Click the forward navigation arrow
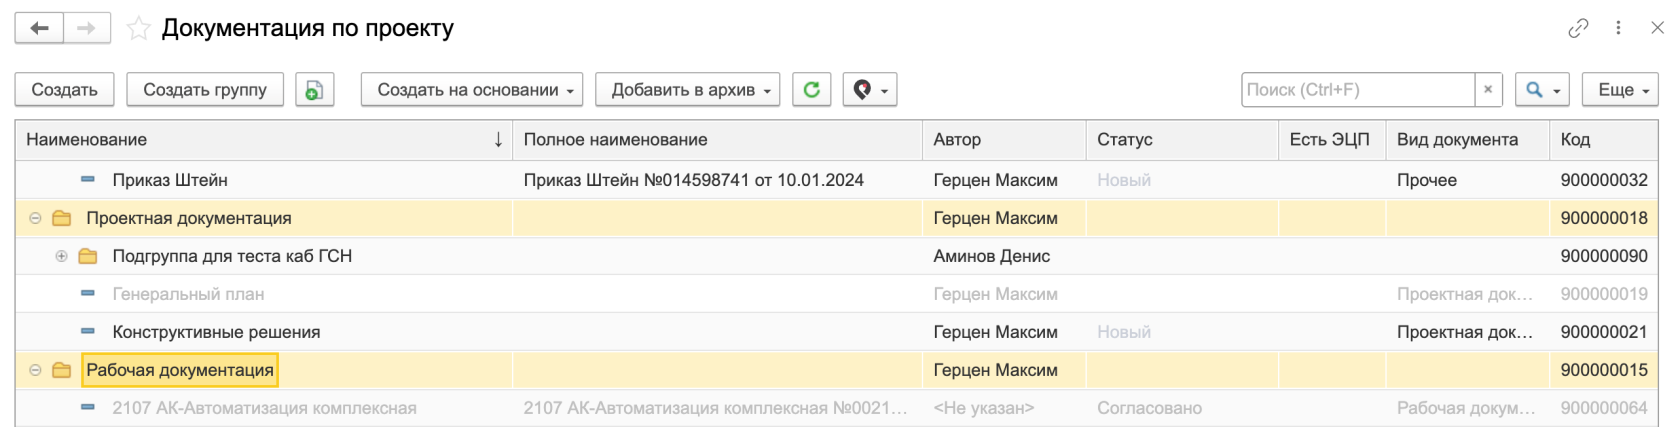The width and height of the screenshot is (1680, 427). tap(87, 28)
